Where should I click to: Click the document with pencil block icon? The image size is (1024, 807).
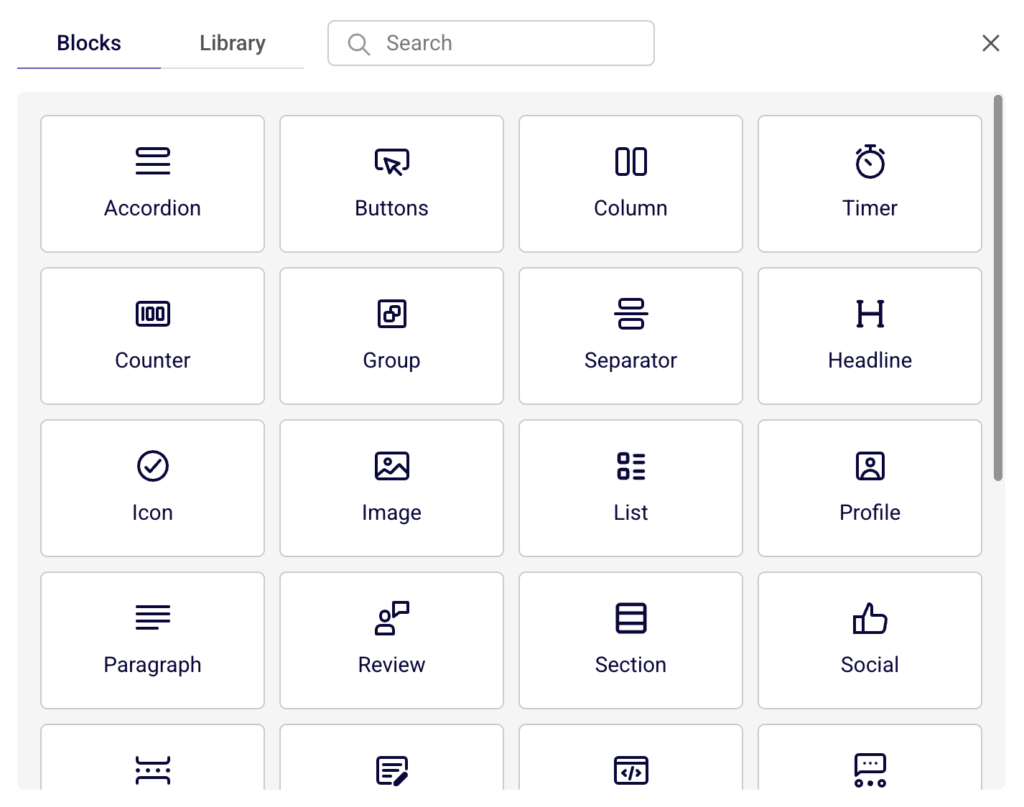coord(392,770)
